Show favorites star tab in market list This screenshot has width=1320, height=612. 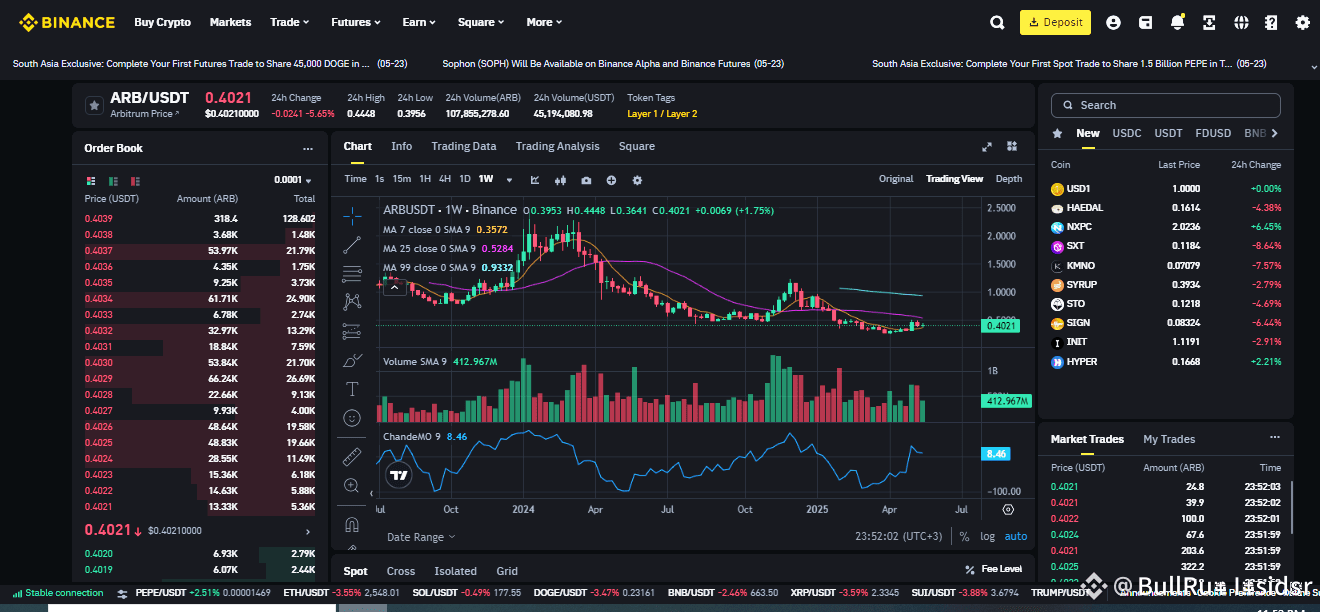click(1057, 133)
